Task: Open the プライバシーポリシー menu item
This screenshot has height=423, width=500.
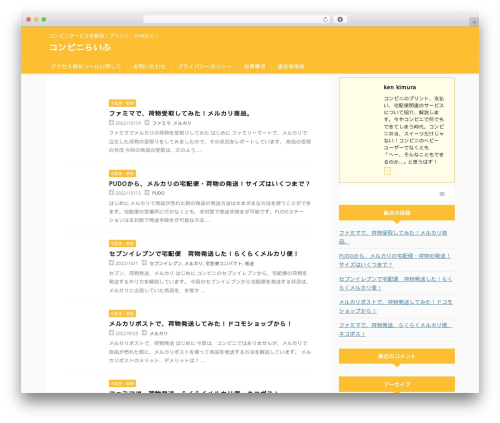Action: 204,66
